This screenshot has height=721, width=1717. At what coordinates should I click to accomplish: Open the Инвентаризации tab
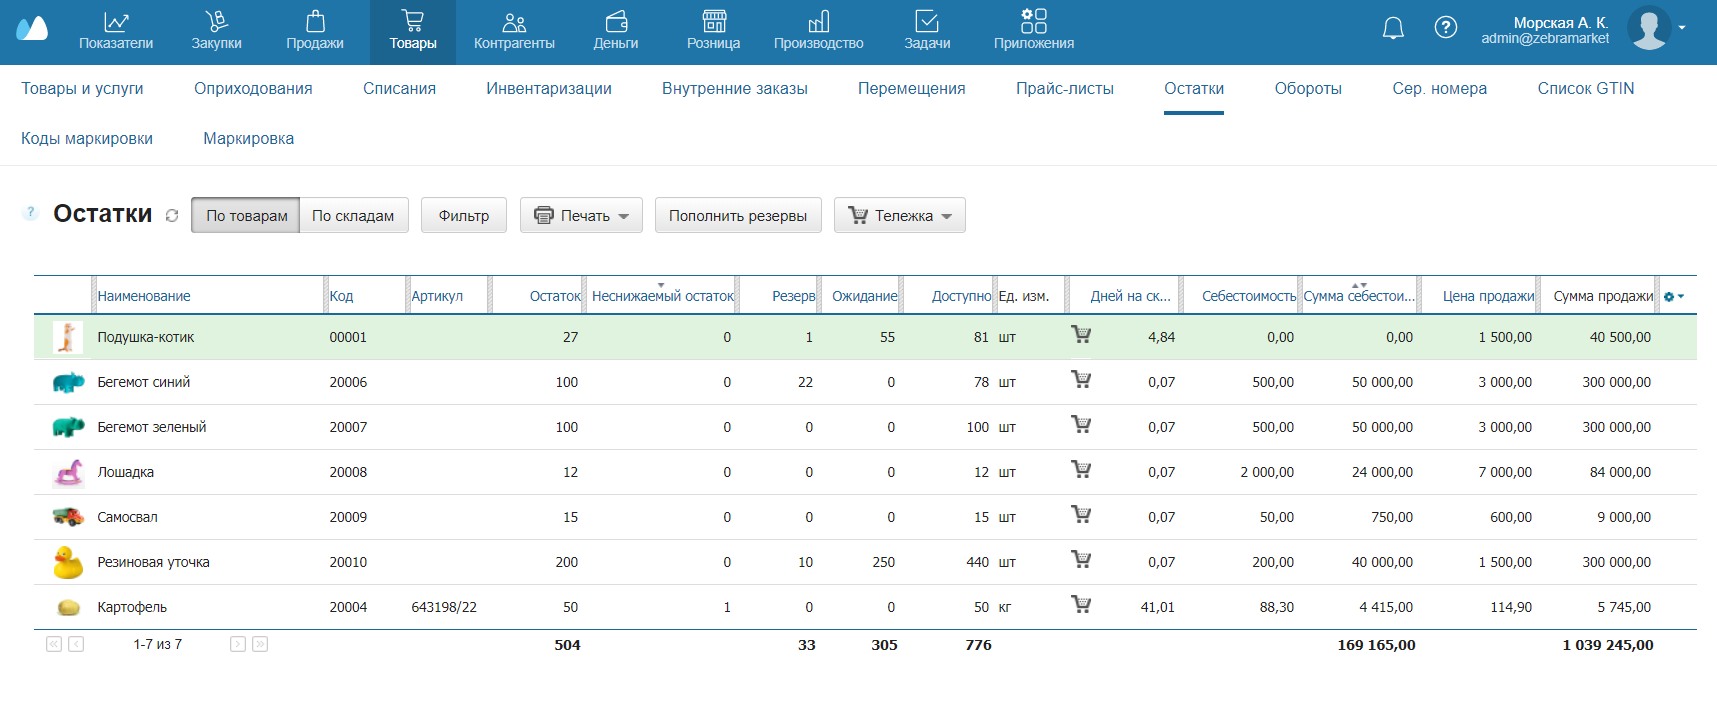(x=548, y=89)
